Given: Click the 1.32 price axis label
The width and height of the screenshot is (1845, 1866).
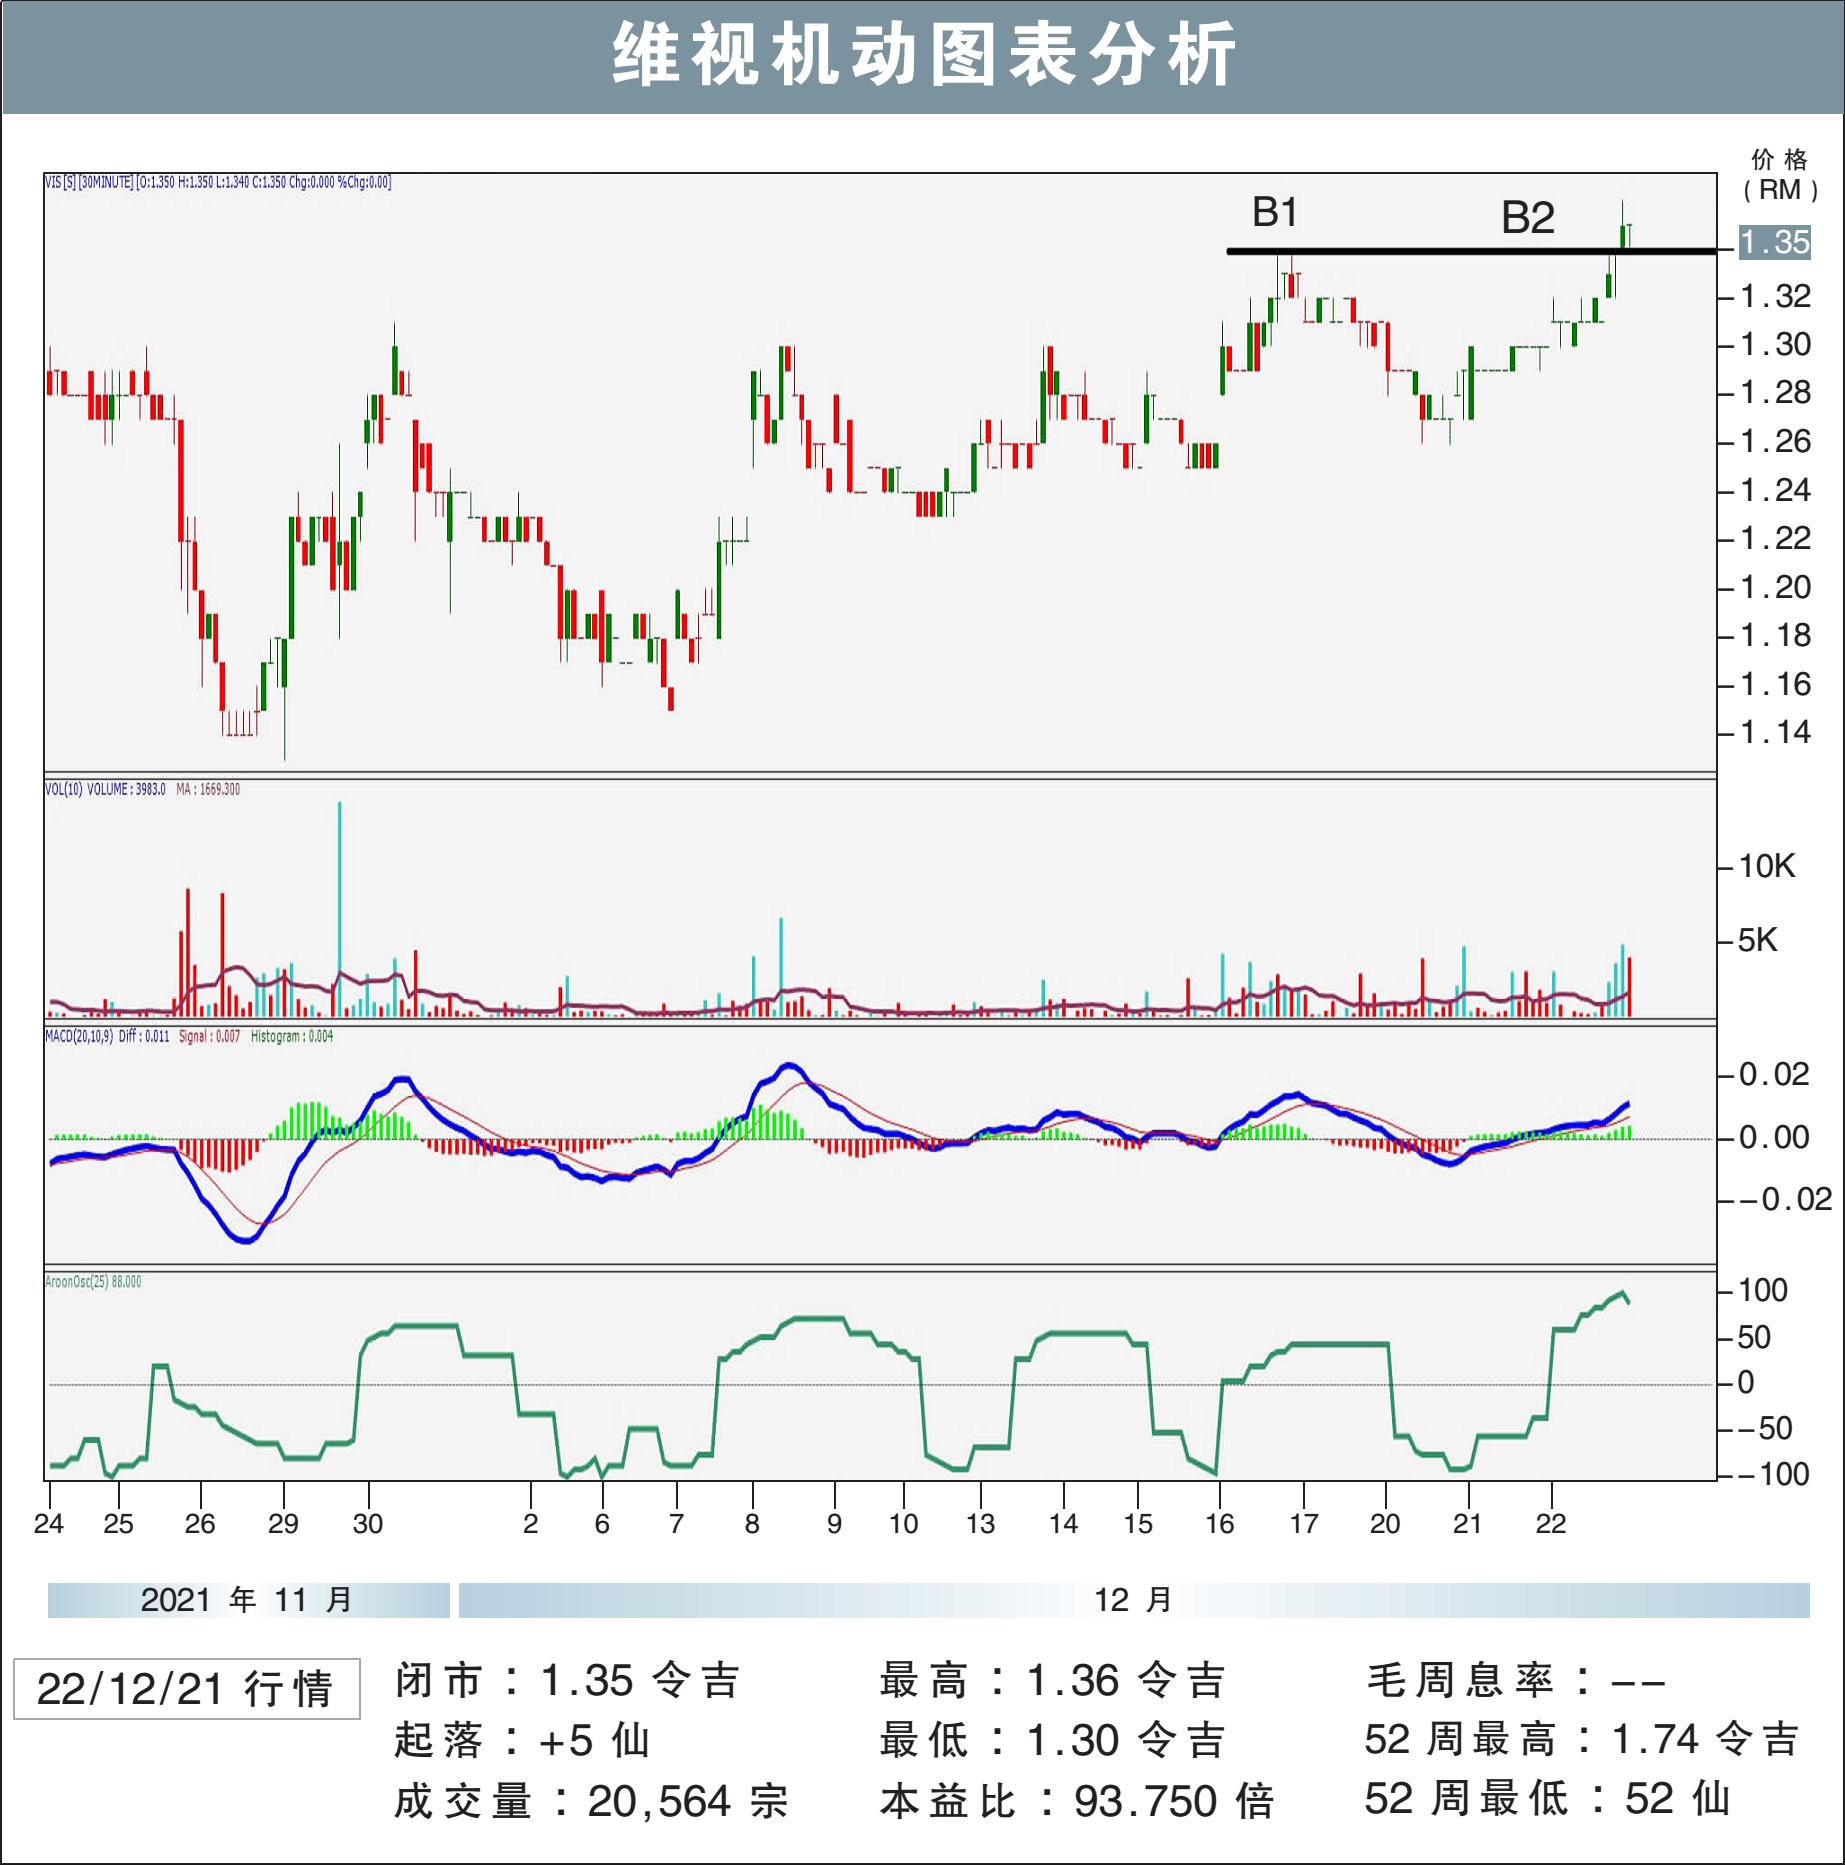Looking at the screenshot, I should [1775, 296].
